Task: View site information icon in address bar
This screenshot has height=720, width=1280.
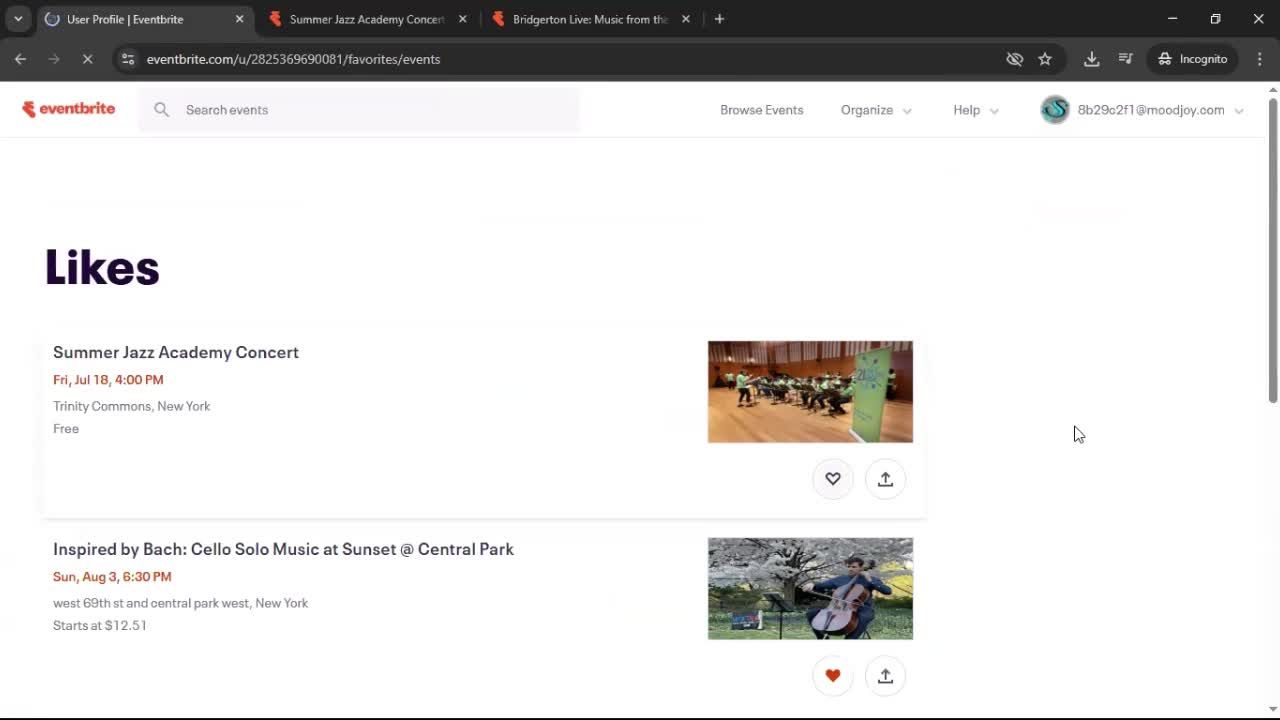Action: [x=128, y=59]
